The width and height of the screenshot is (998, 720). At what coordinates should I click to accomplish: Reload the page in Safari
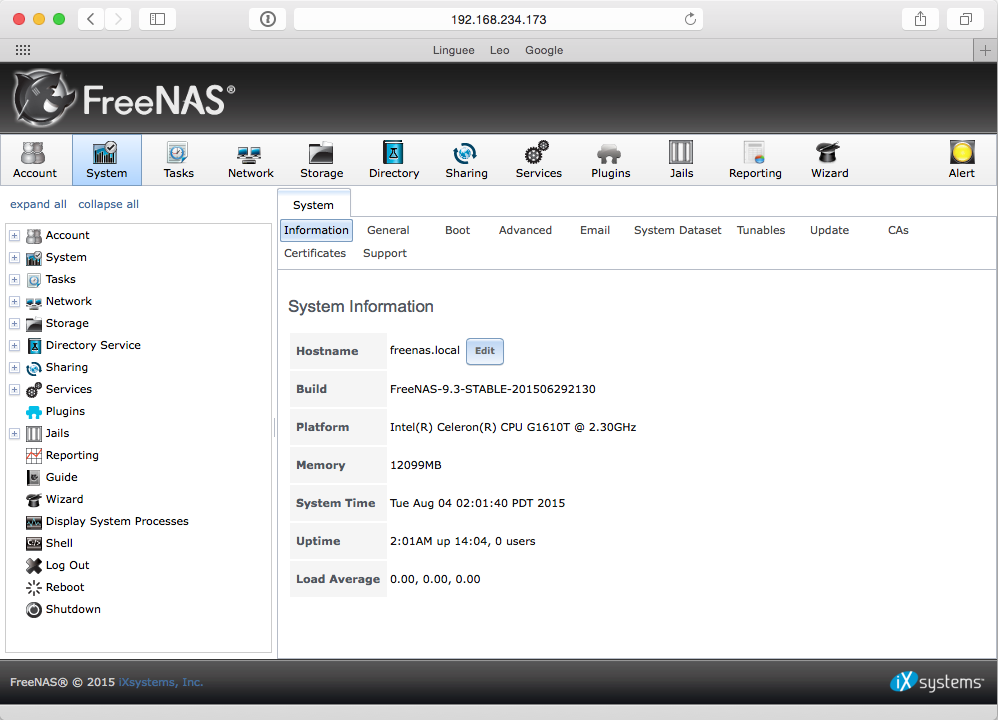pyautogui.click(x=690, y=19)
